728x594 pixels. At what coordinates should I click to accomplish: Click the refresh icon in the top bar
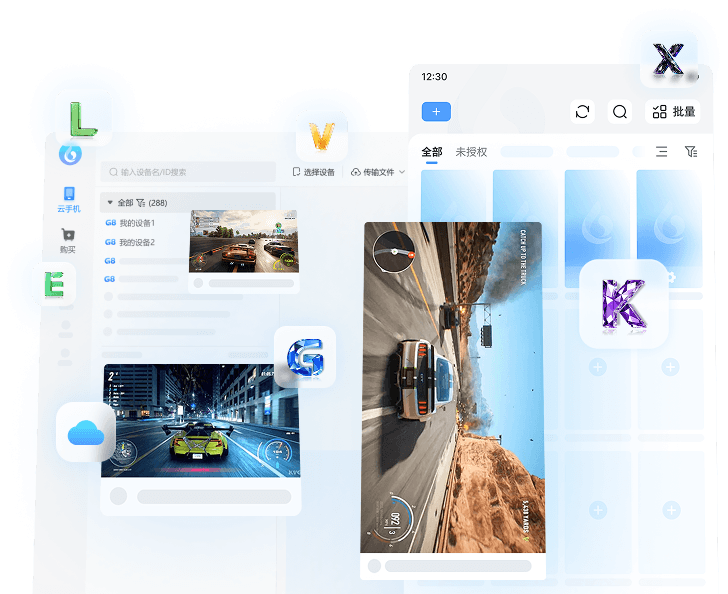pyautogui.click(x=582, y=112)
